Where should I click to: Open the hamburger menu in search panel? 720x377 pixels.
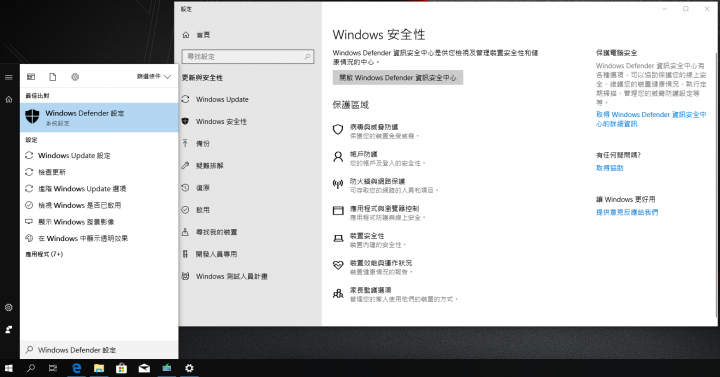(9, 77)
